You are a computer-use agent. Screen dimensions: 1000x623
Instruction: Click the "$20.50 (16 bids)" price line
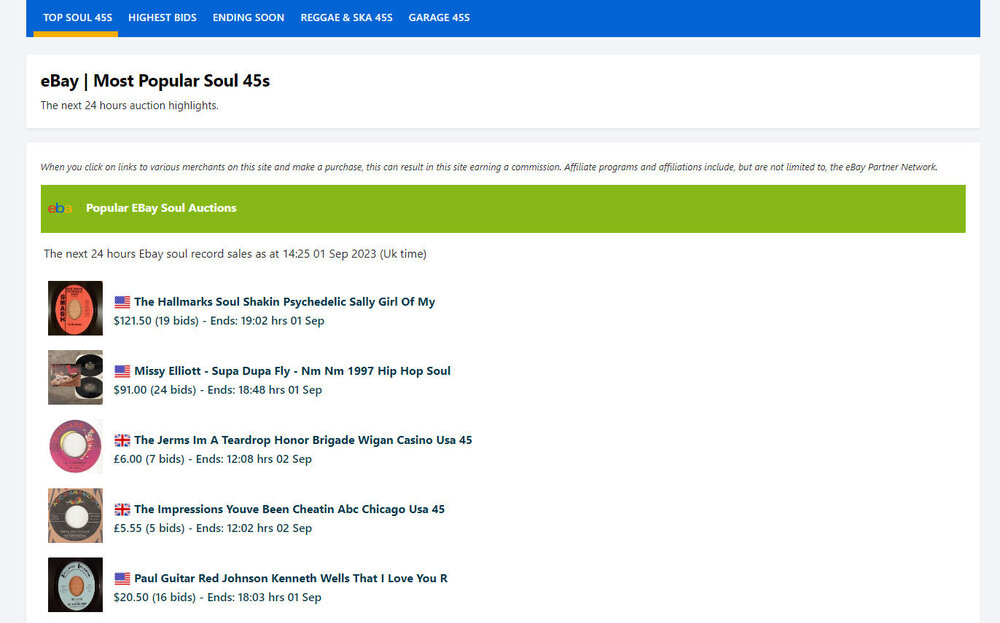coord(217,597)
